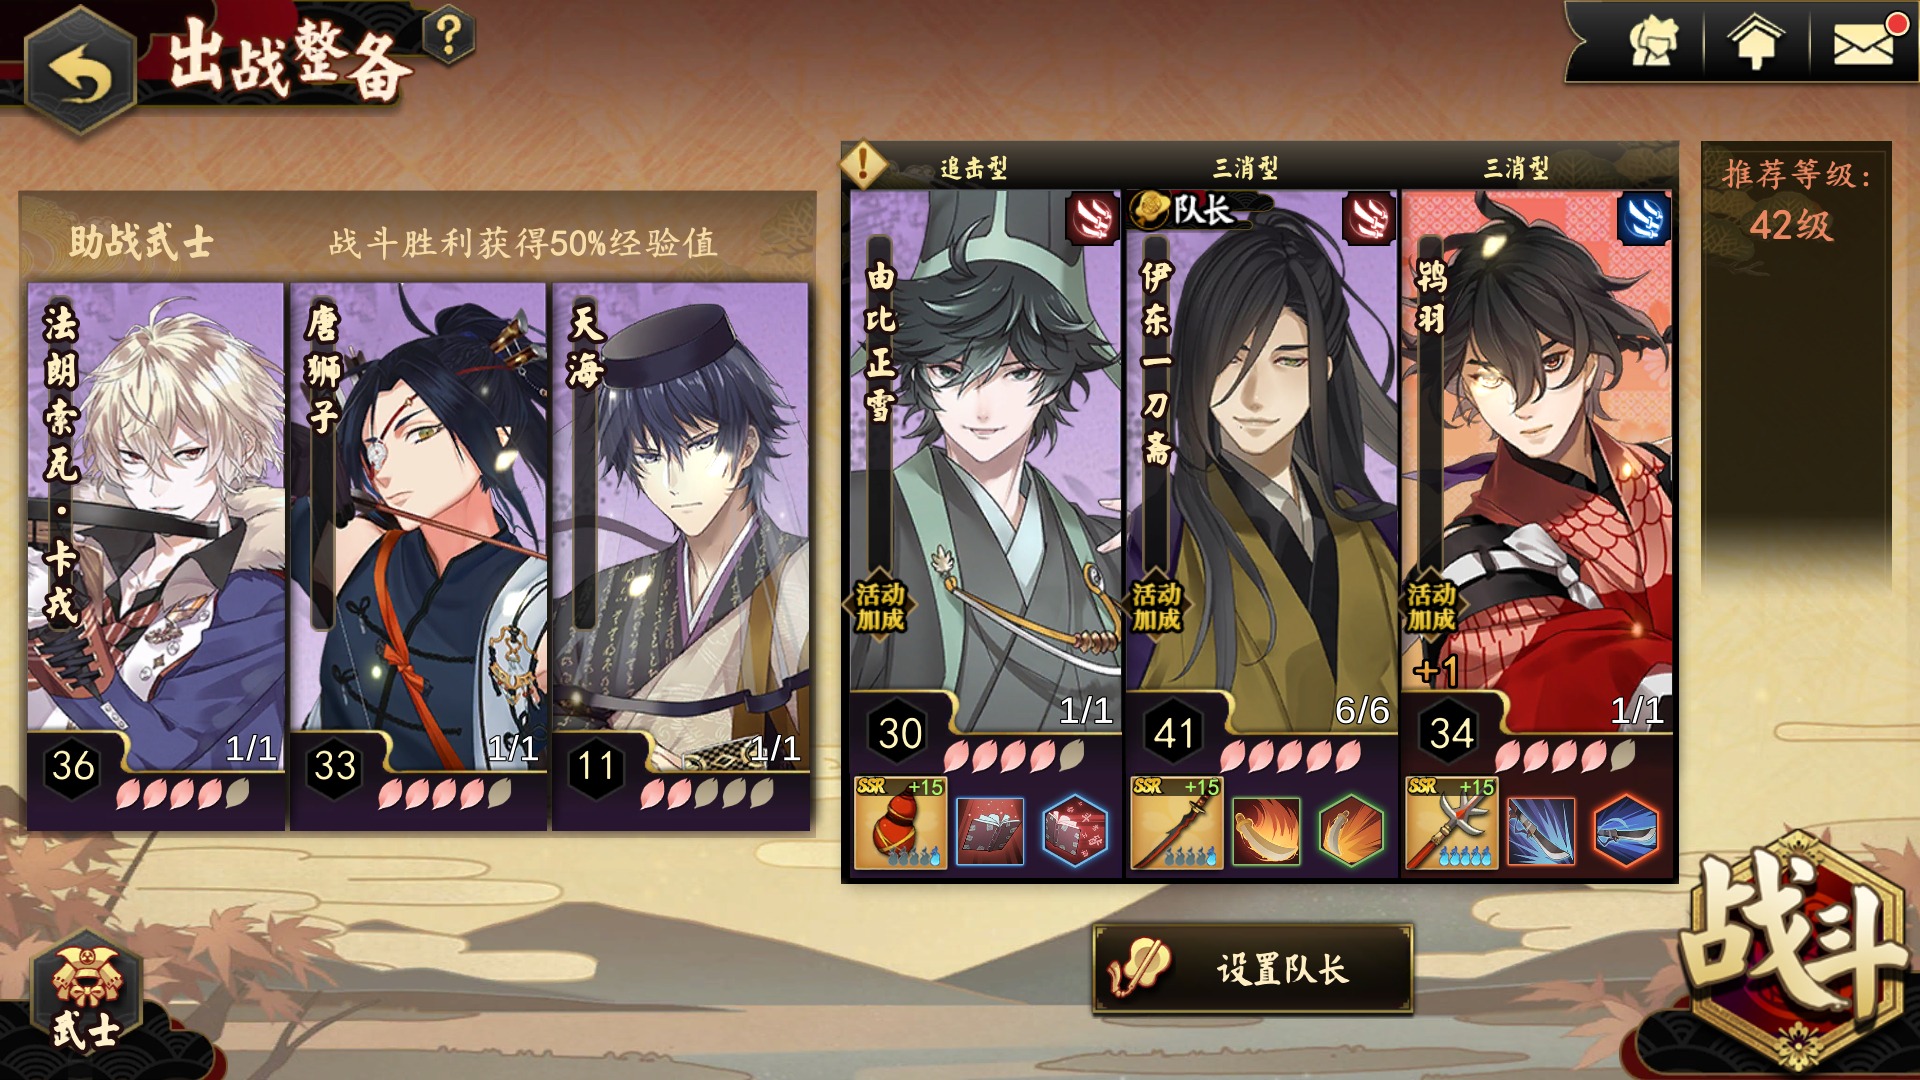Click the red book skill icon
The height and width of the screenshot is (1080, 1920).
pyautogui.click(x=990, y=830)
